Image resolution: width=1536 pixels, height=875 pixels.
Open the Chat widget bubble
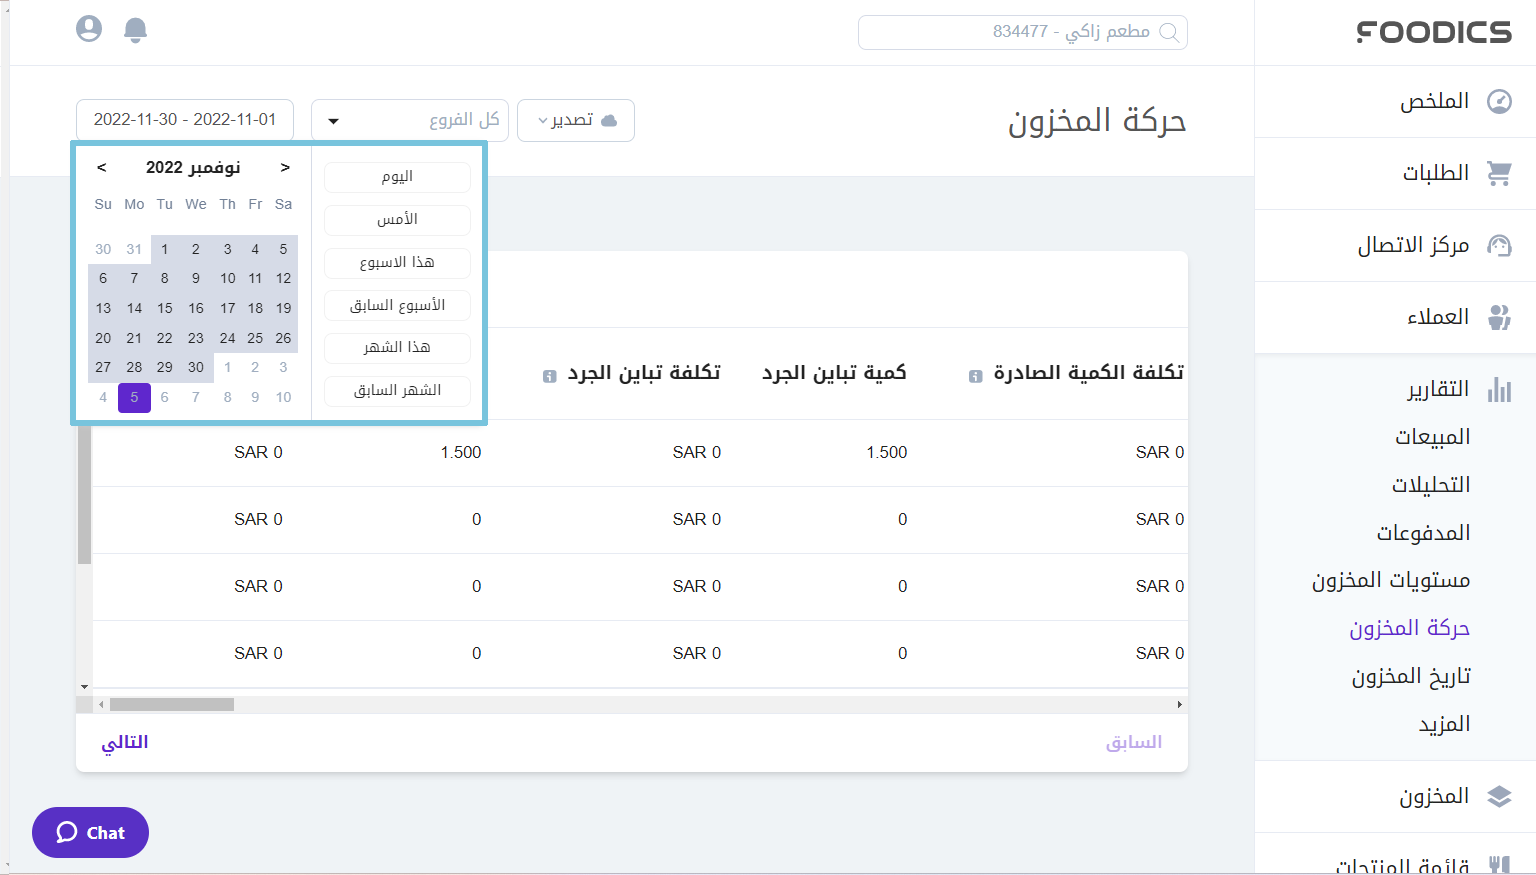(90, 832)
